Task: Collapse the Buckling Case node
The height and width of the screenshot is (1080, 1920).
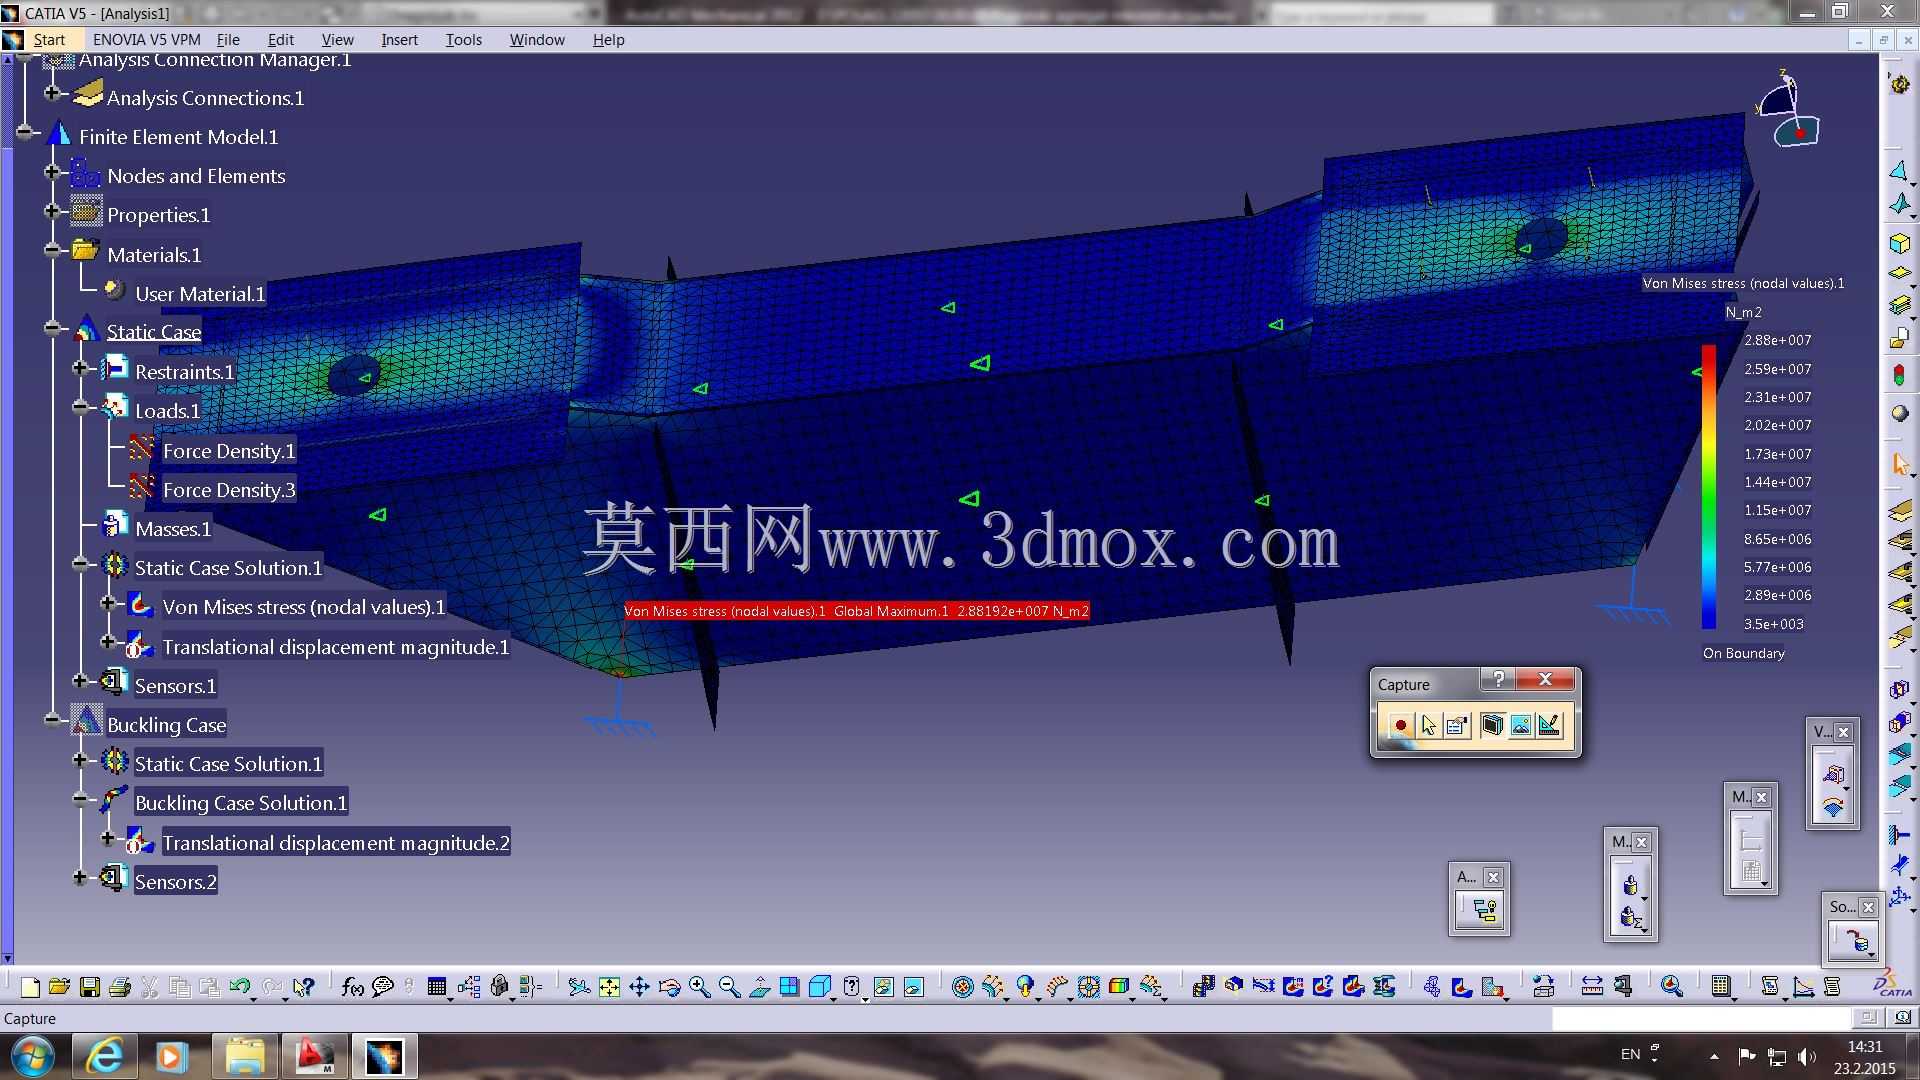Action: point(52,720)
